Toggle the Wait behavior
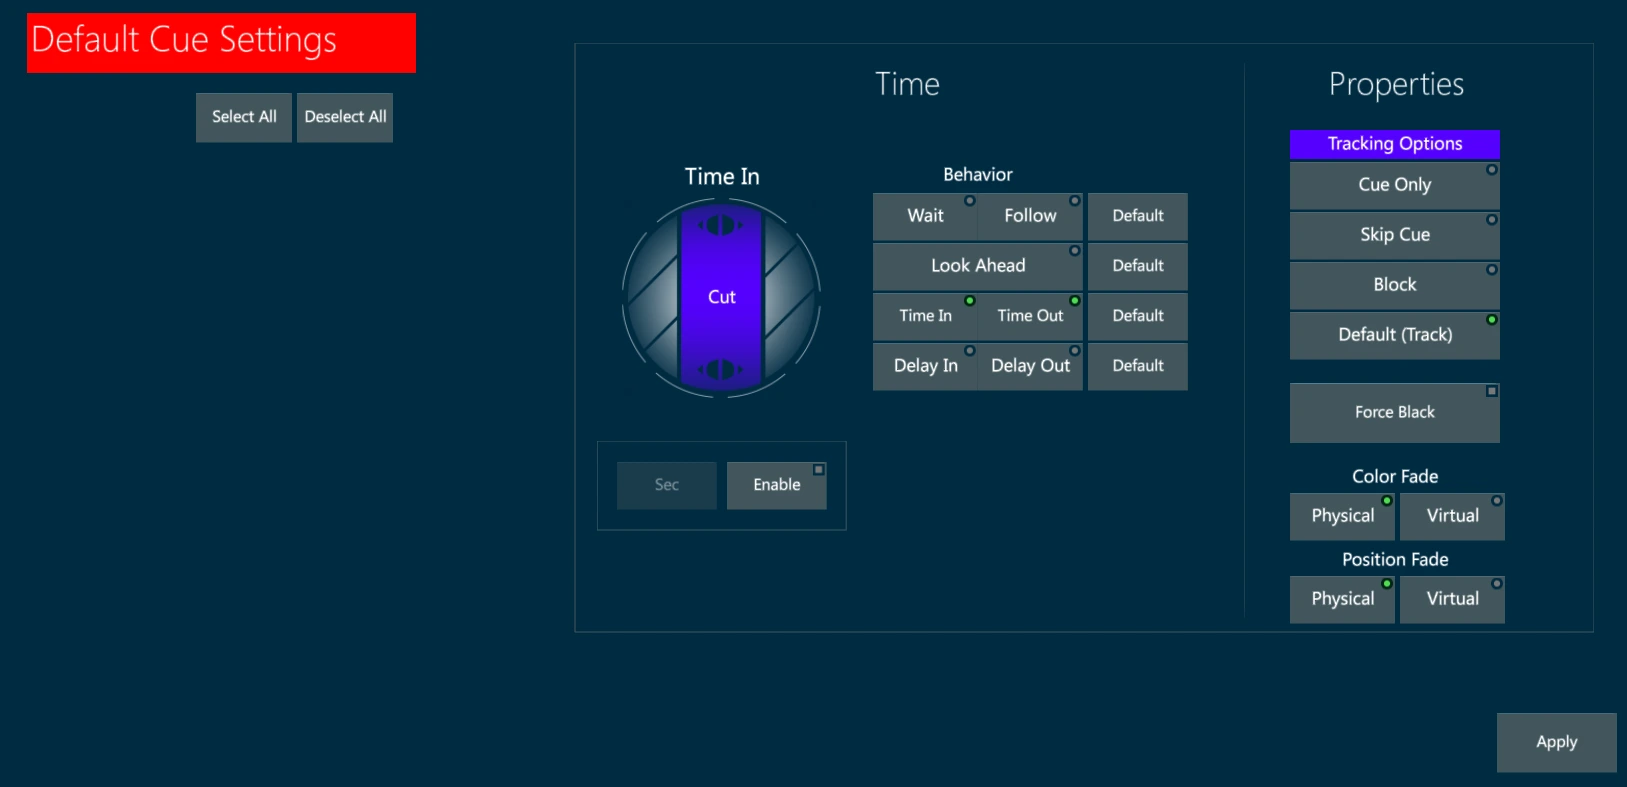 tap(925, 216)
